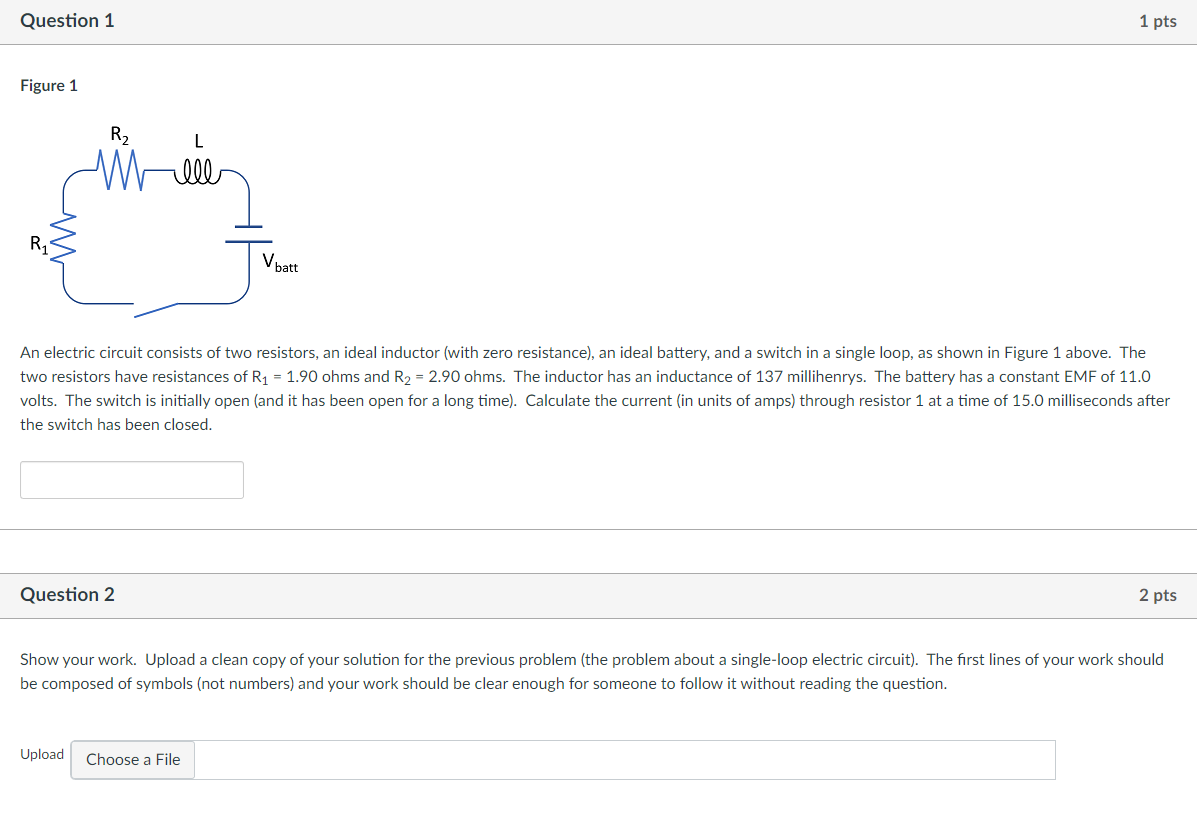Click the Question 1 answer input field

tap(132, 479)
